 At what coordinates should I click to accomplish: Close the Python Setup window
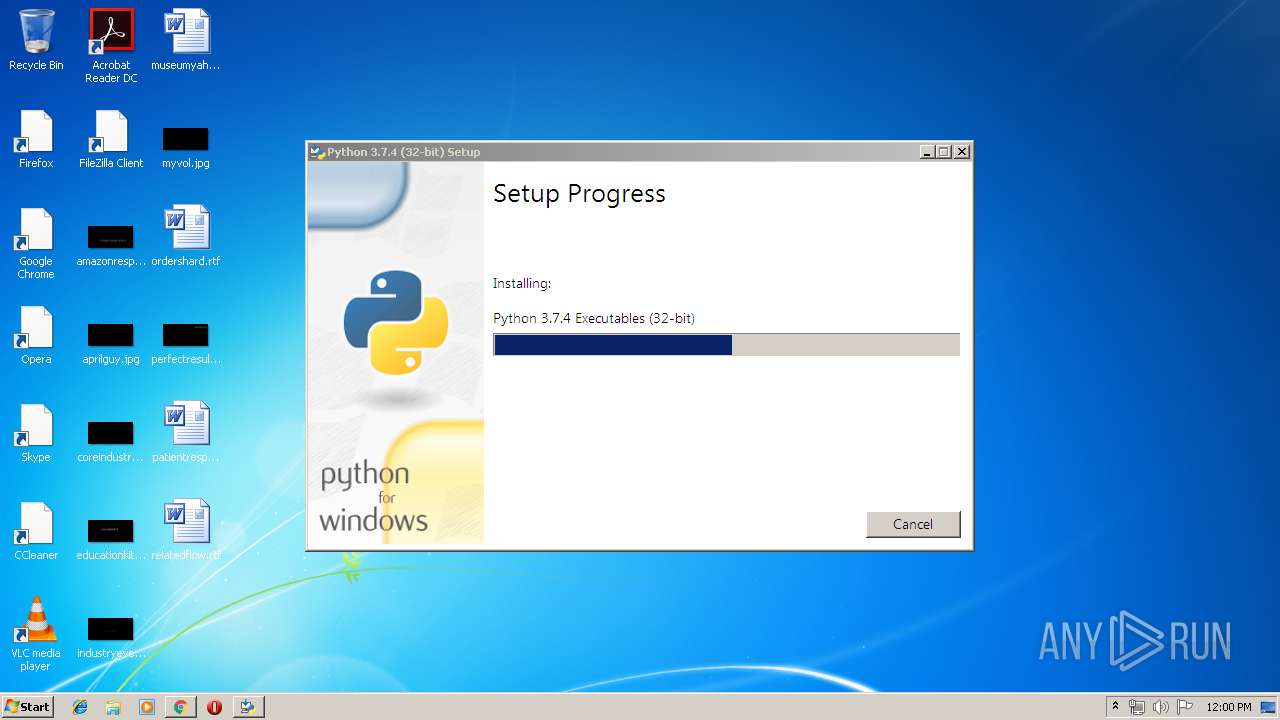(x=961, y=152)
